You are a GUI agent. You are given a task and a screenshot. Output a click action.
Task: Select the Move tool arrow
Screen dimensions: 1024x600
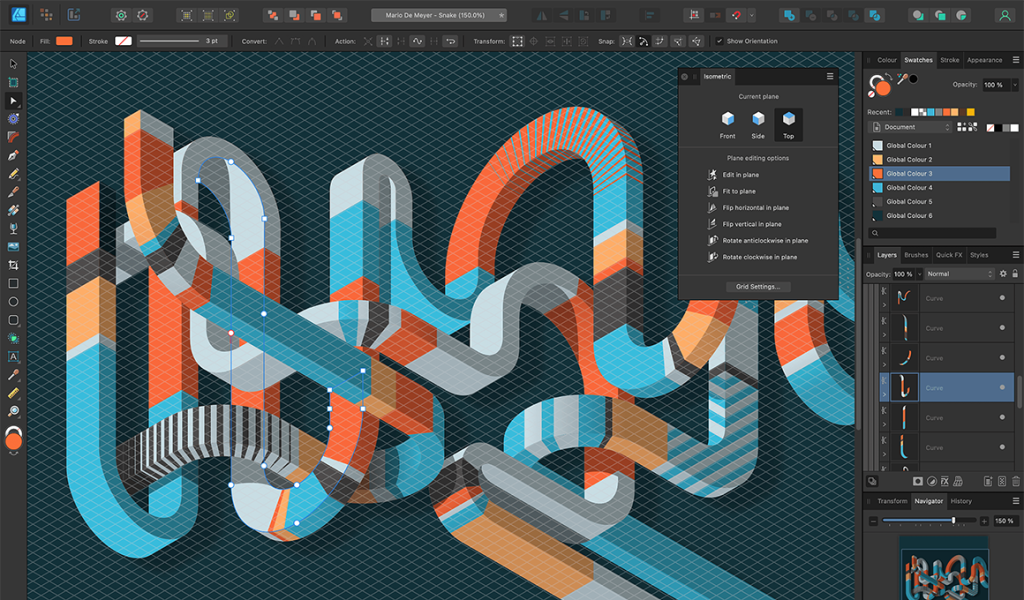coord(13,64)
